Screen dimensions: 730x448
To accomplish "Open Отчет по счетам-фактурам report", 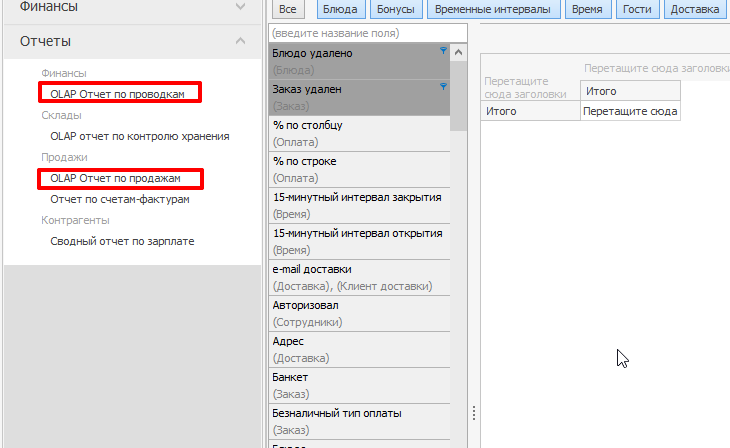I will 119,199.
